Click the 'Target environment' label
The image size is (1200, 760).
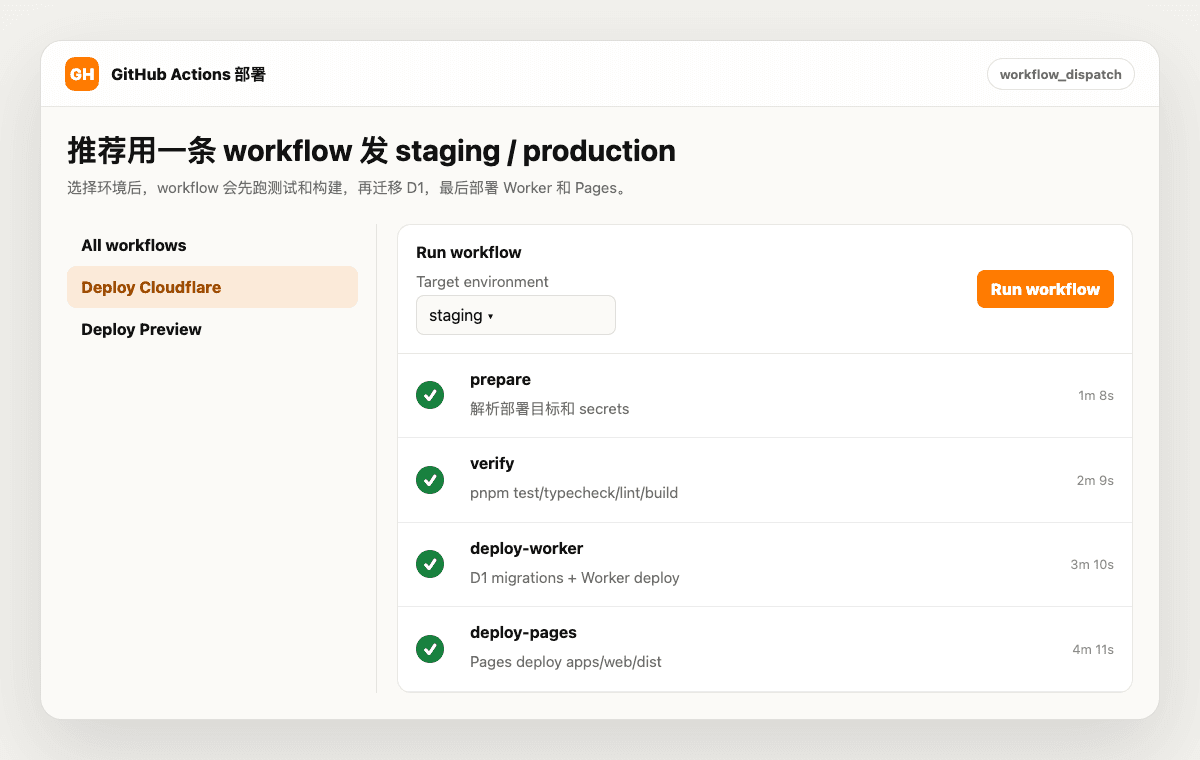point(482,282)
